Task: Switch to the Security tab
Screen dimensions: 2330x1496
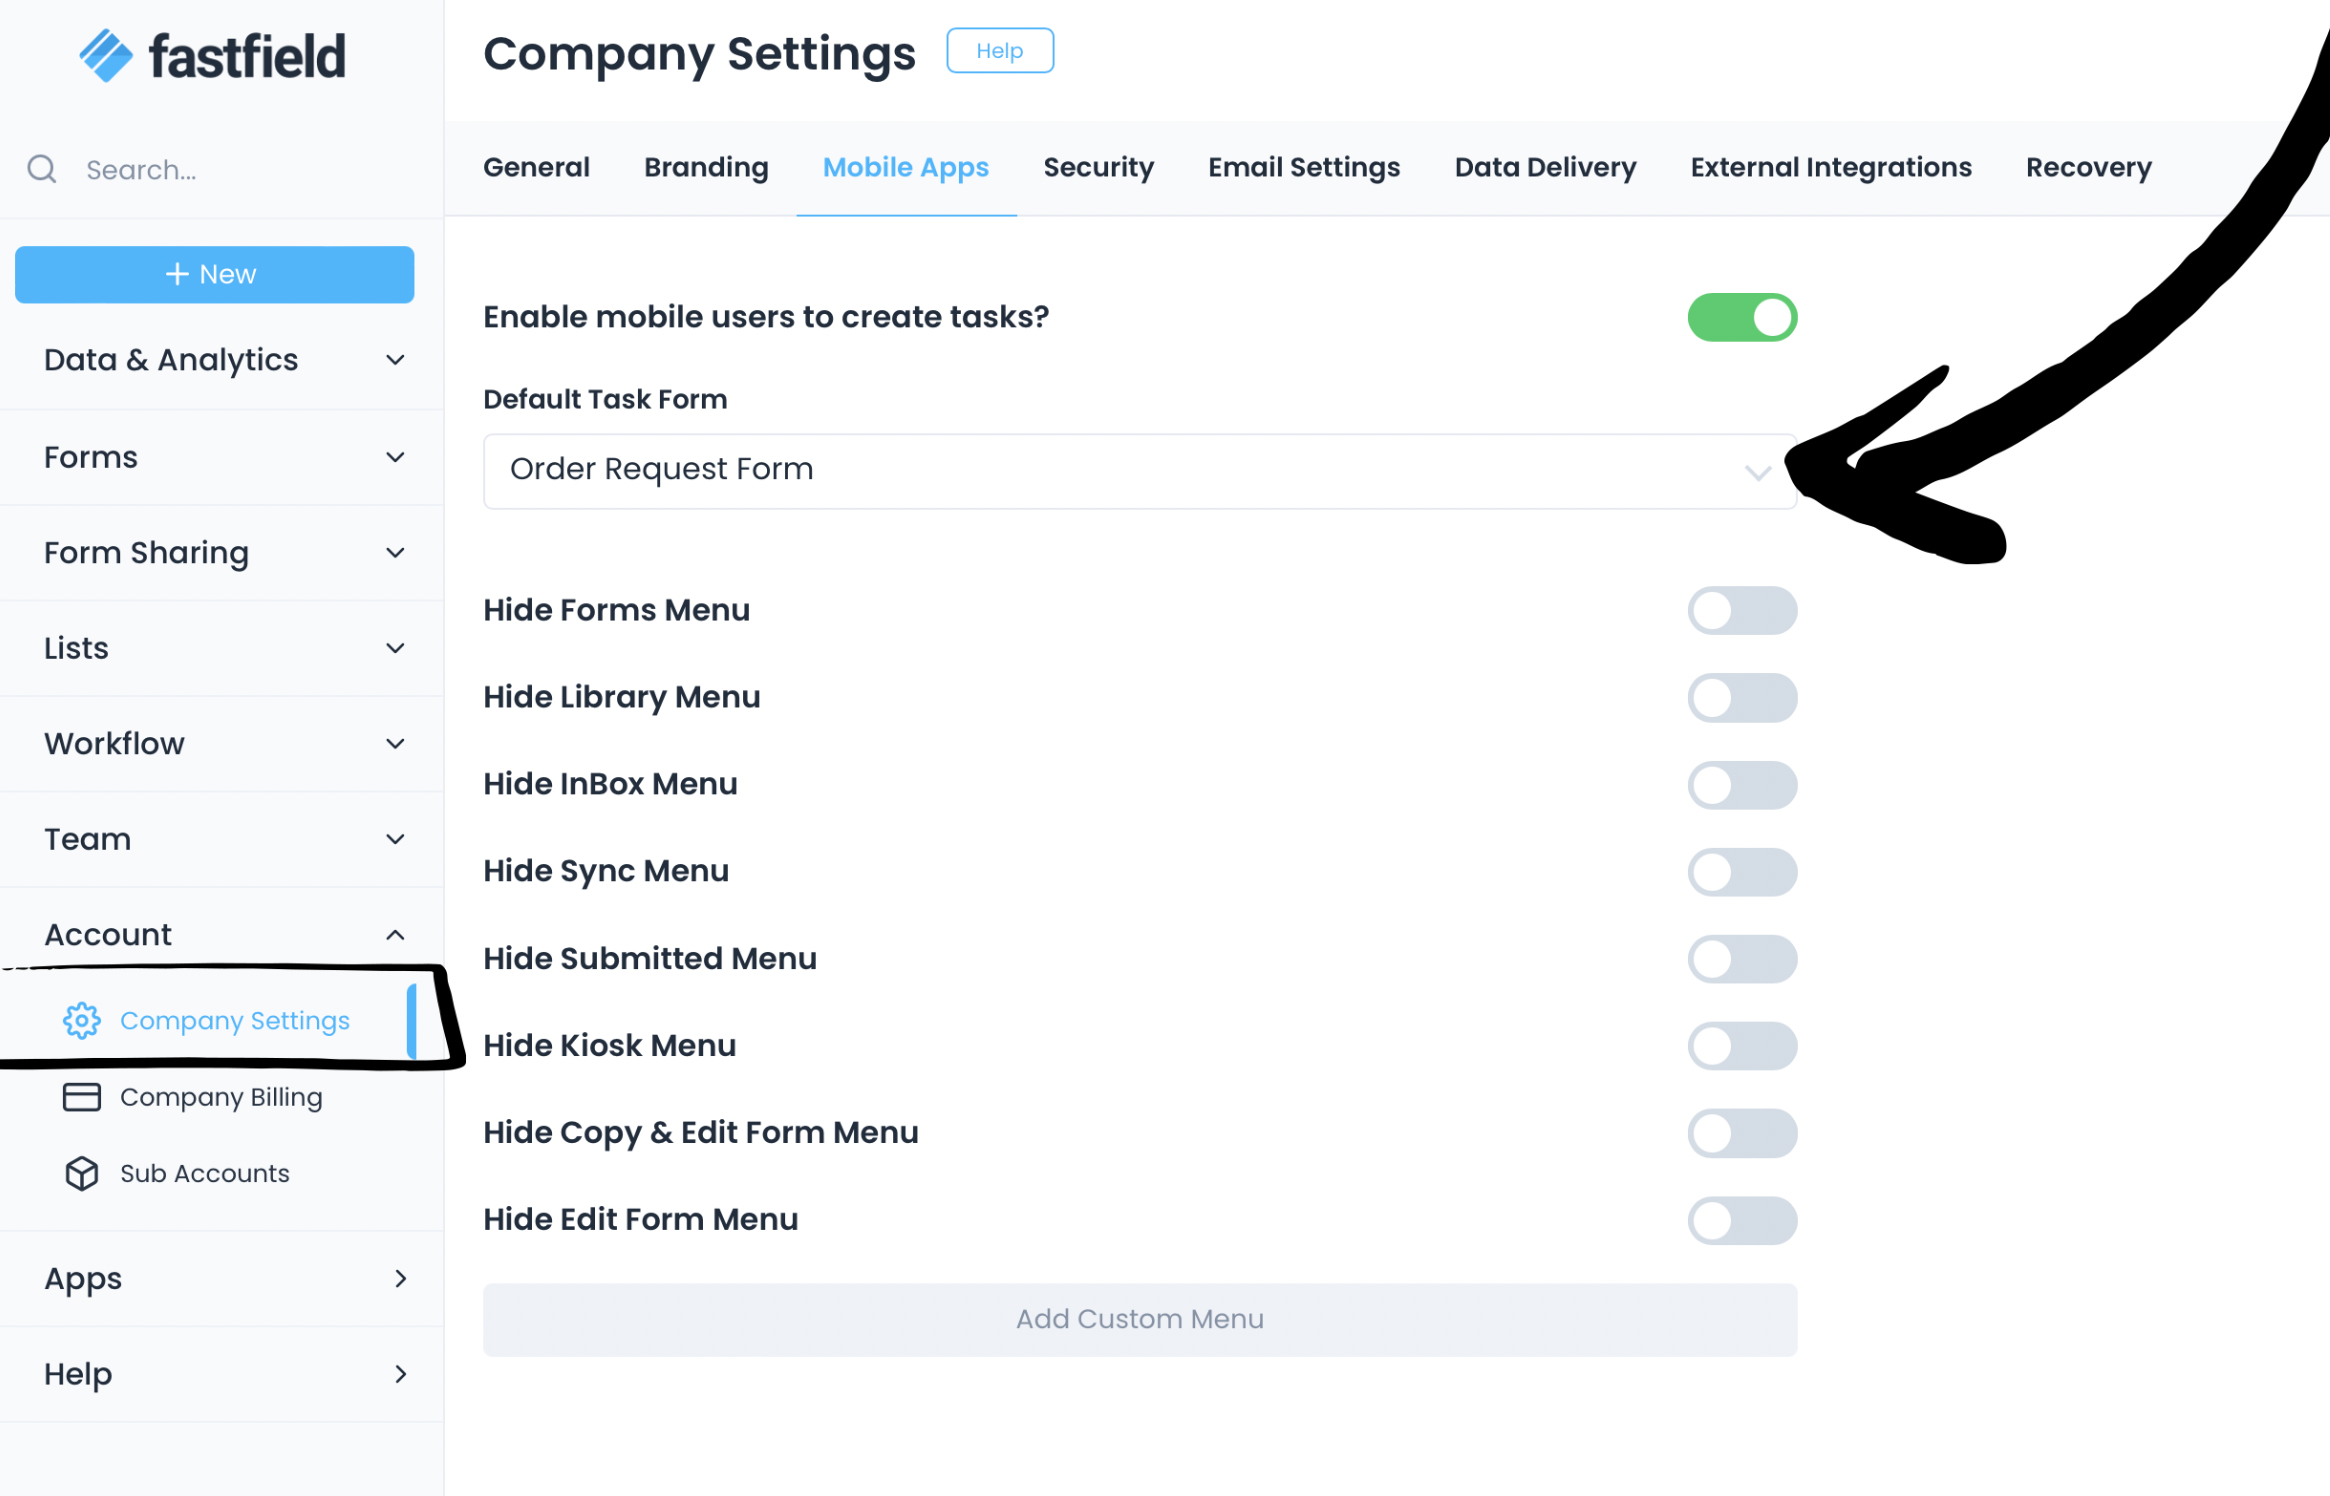Action: point(1098,167)
